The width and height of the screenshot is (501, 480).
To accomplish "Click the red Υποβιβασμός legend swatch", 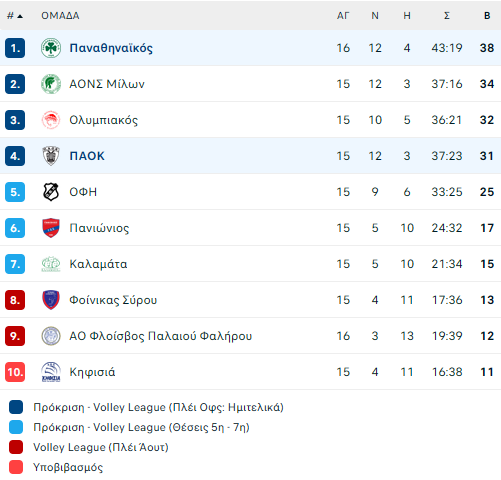I will coord(16,467).
